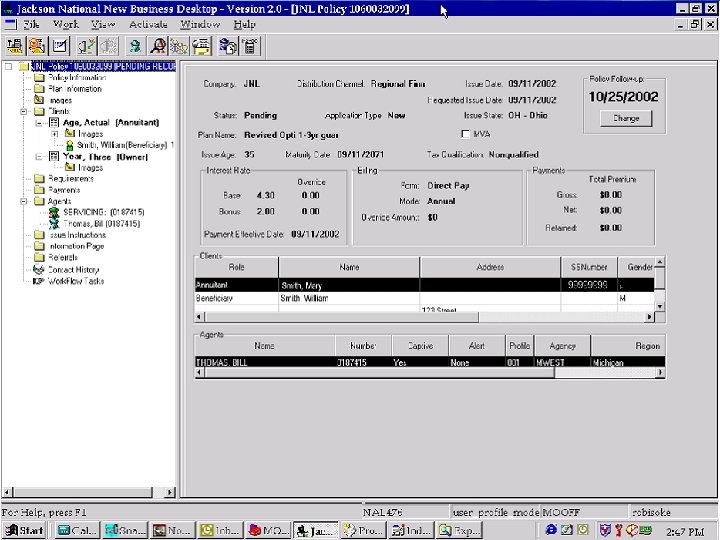This screenshot has height=540, width=720.
Task: Collapse the Year, Three owner node
Action: [39, 156]
